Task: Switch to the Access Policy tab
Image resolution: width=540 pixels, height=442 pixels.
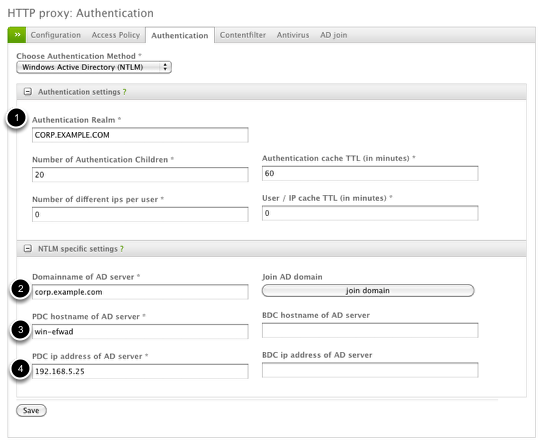Action: pyautogui.click(x=116, y=35)
